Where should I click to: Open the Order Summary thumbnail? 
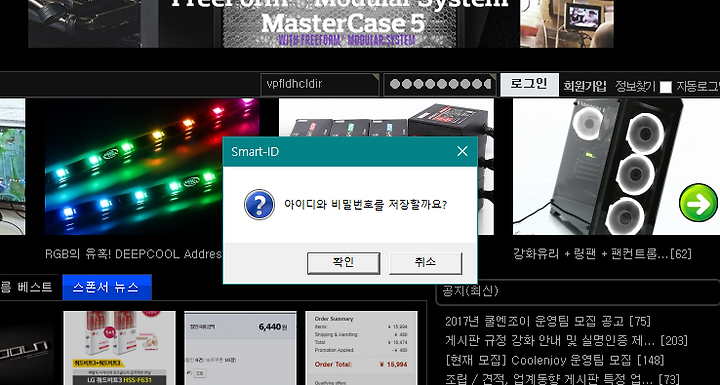(361, 348)
